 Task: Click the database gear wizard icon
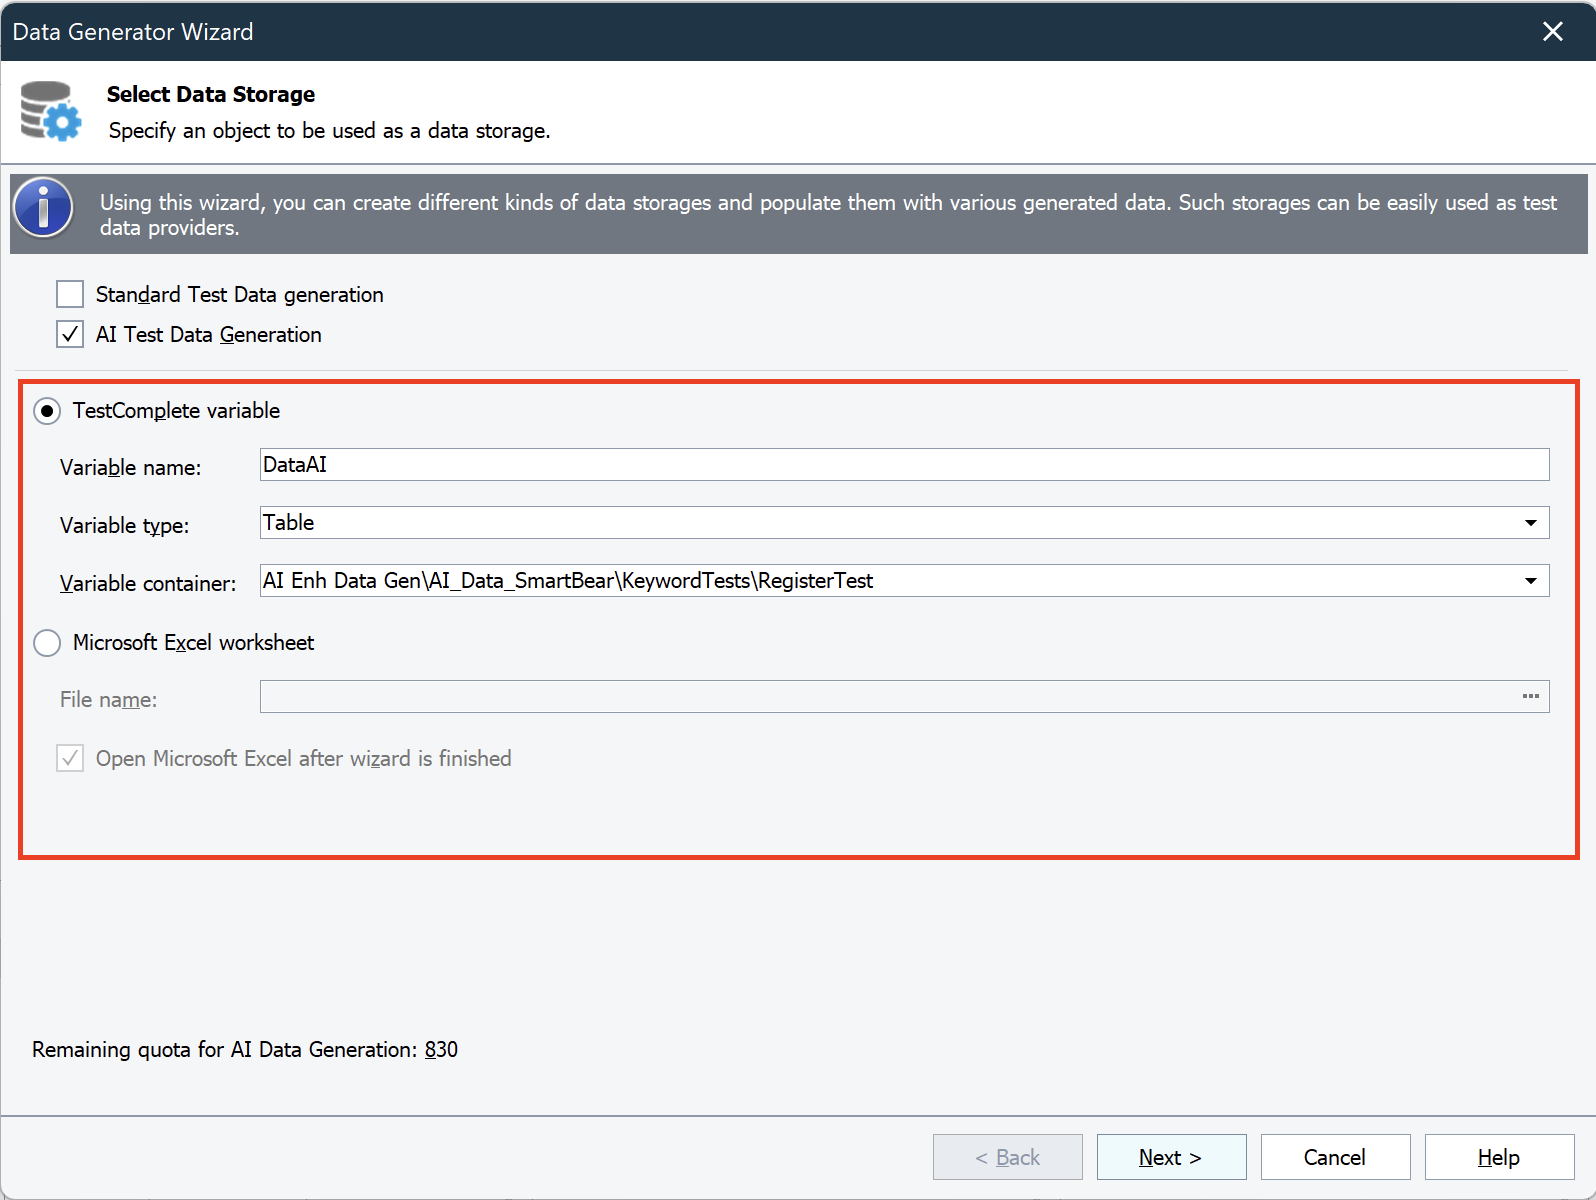[50, 111]
